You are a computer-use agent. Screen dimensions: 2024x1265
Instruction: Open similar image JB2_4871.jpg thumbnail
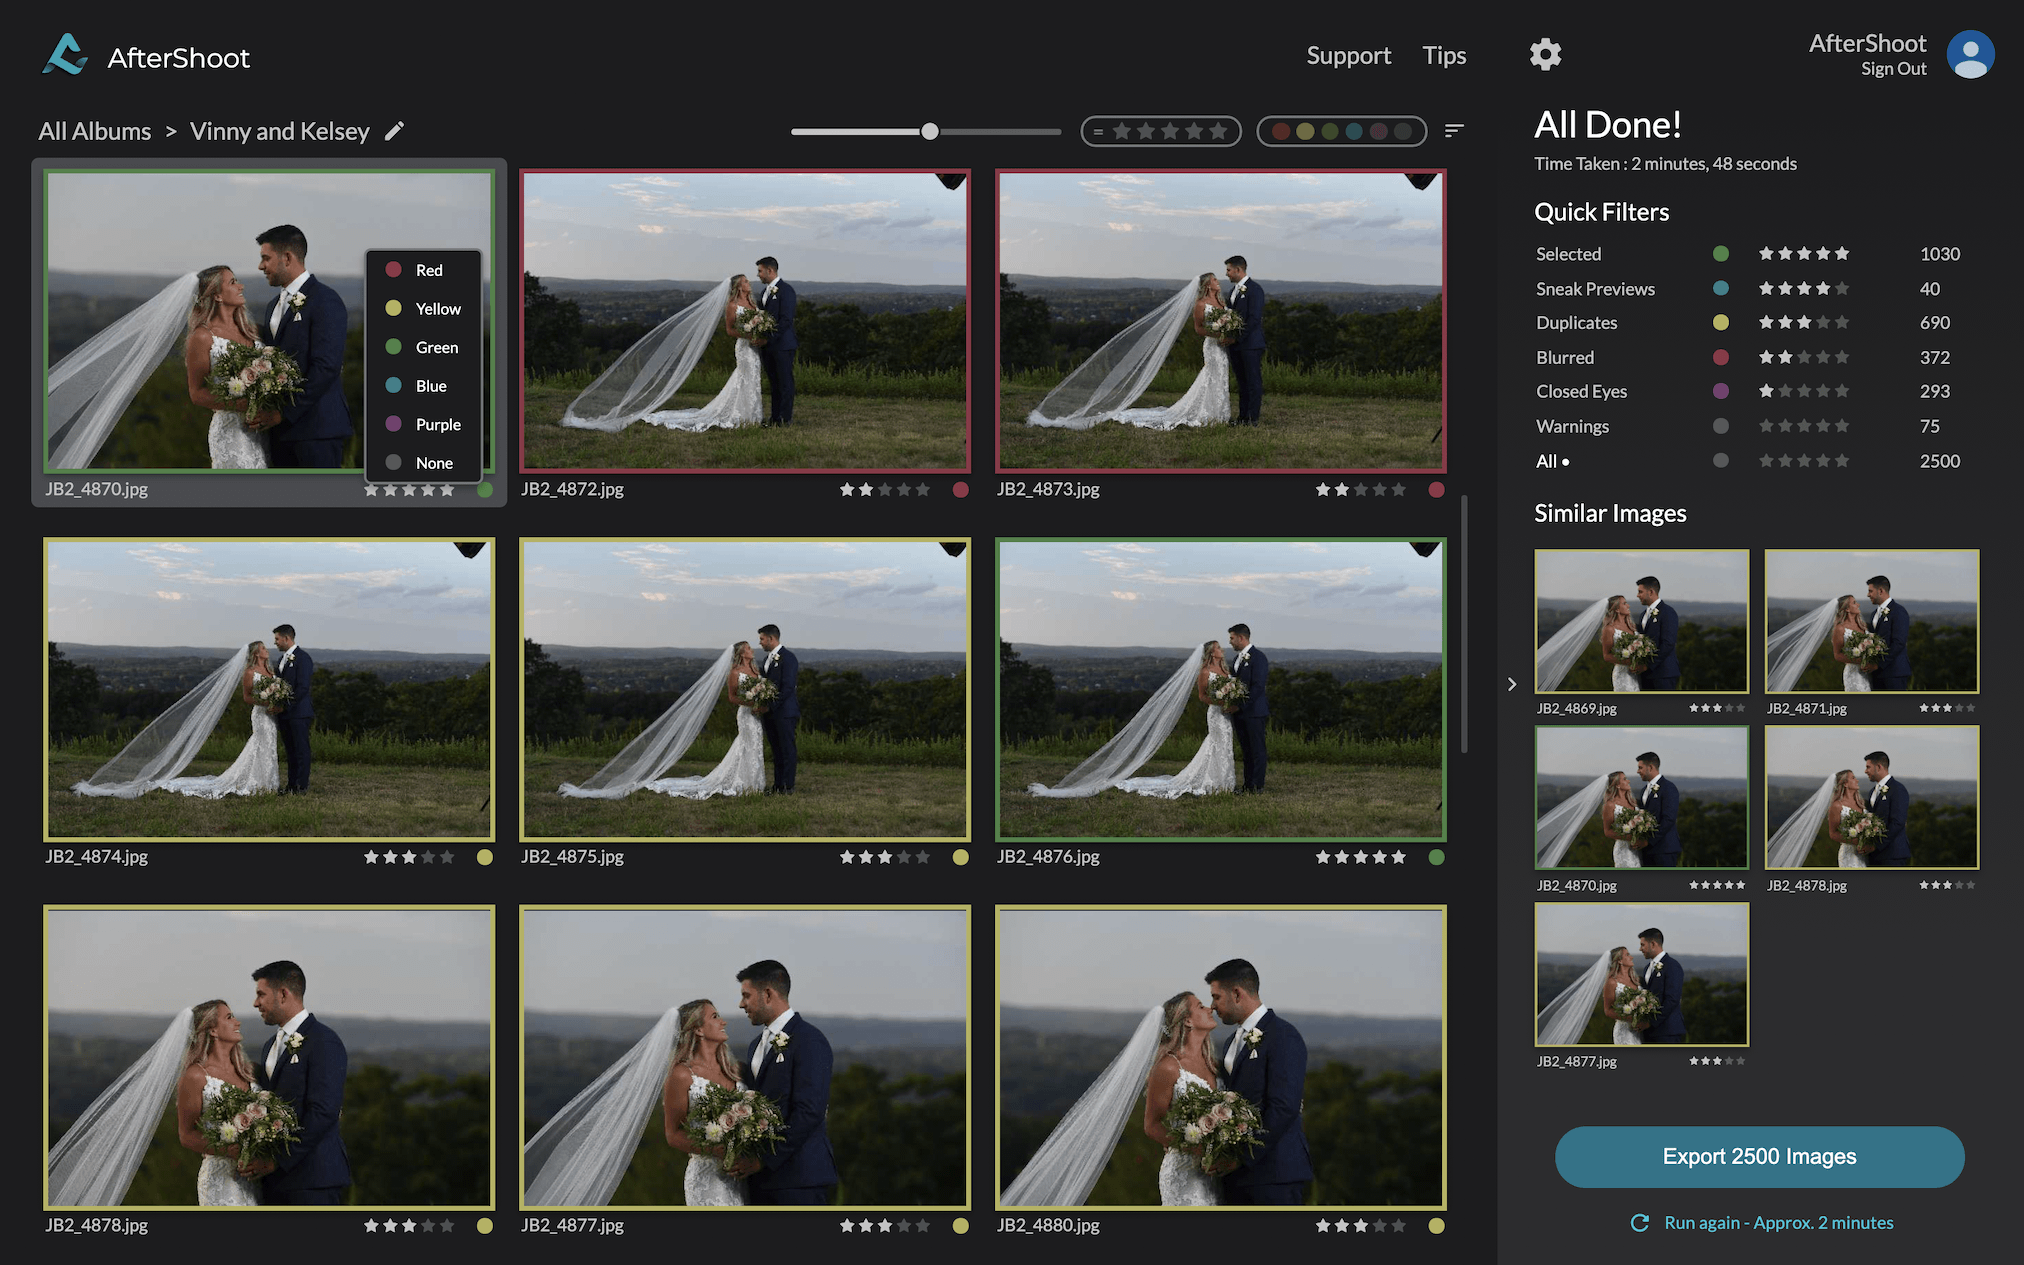pos(1872,621)
